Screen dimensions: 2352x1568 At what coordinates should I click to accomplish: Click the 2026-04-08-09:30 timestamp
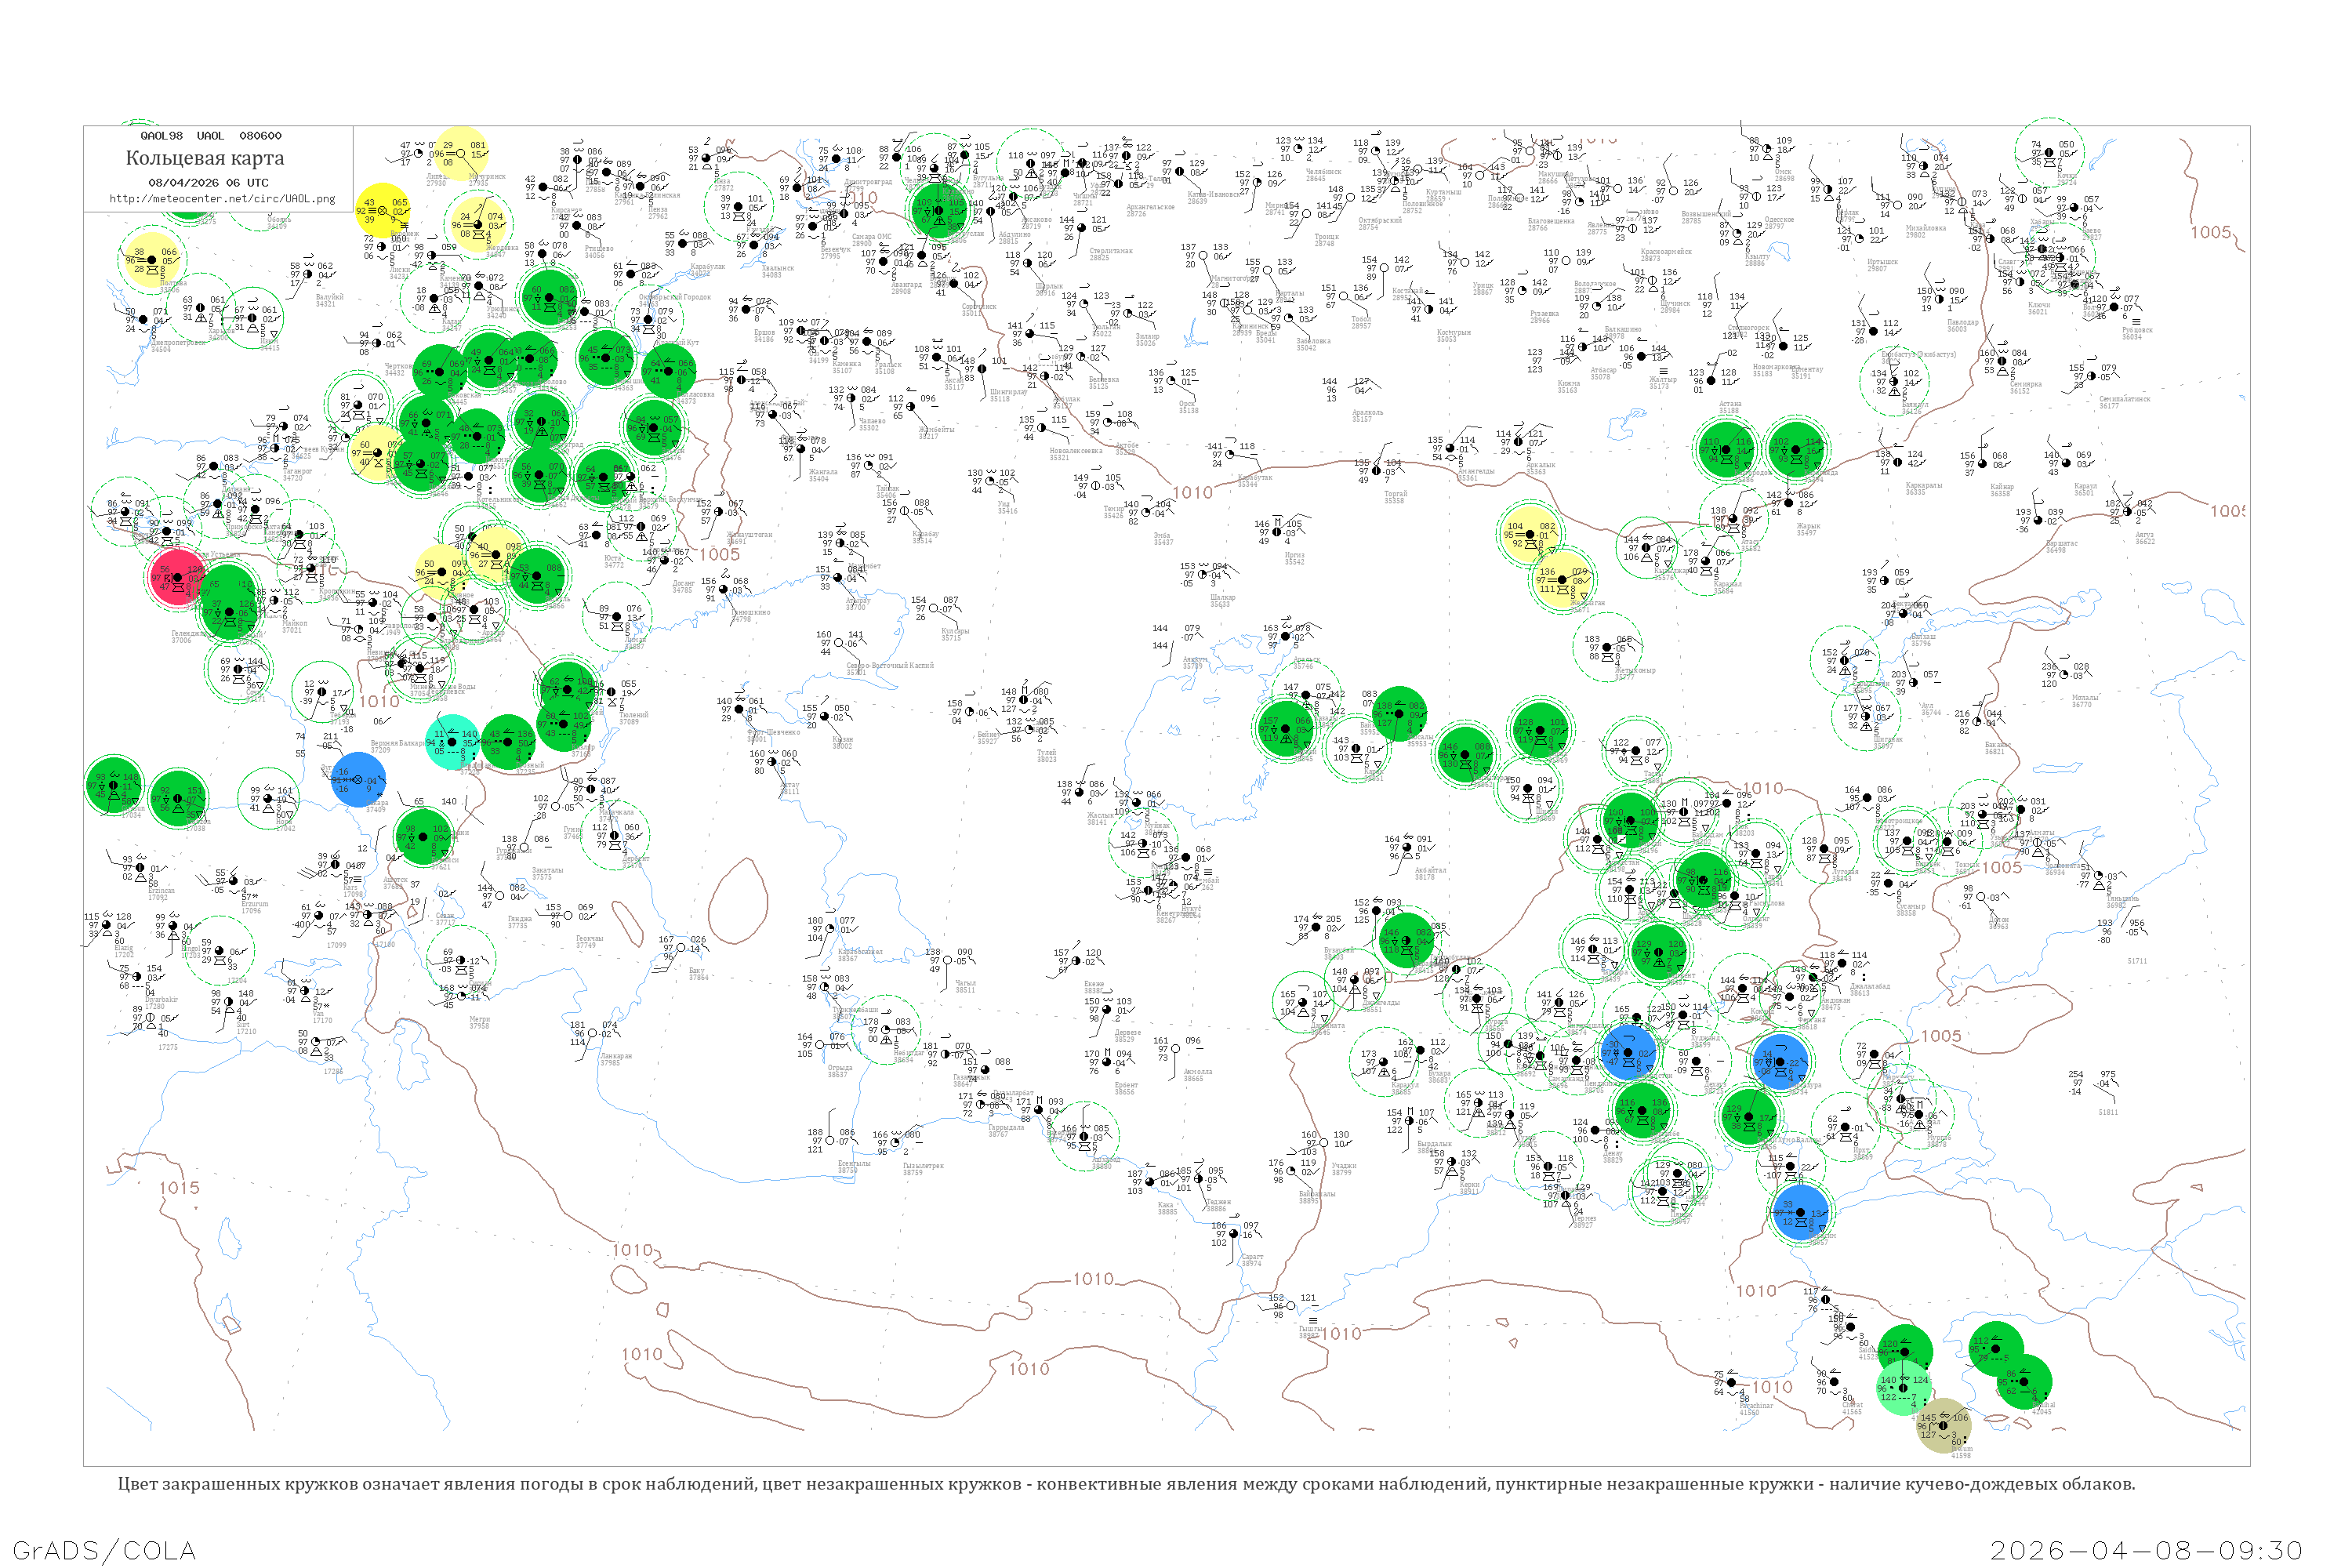(2145, 1549)
